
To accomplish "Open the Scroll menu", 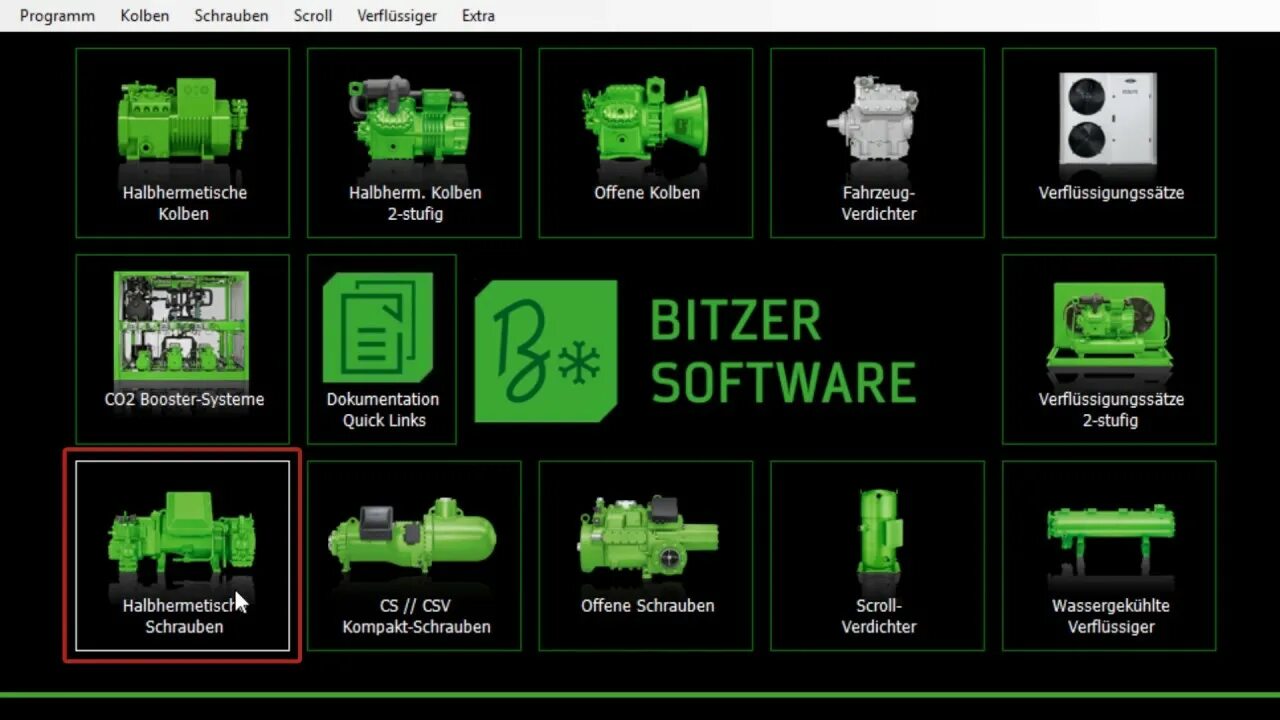I will tap(313, 16).
